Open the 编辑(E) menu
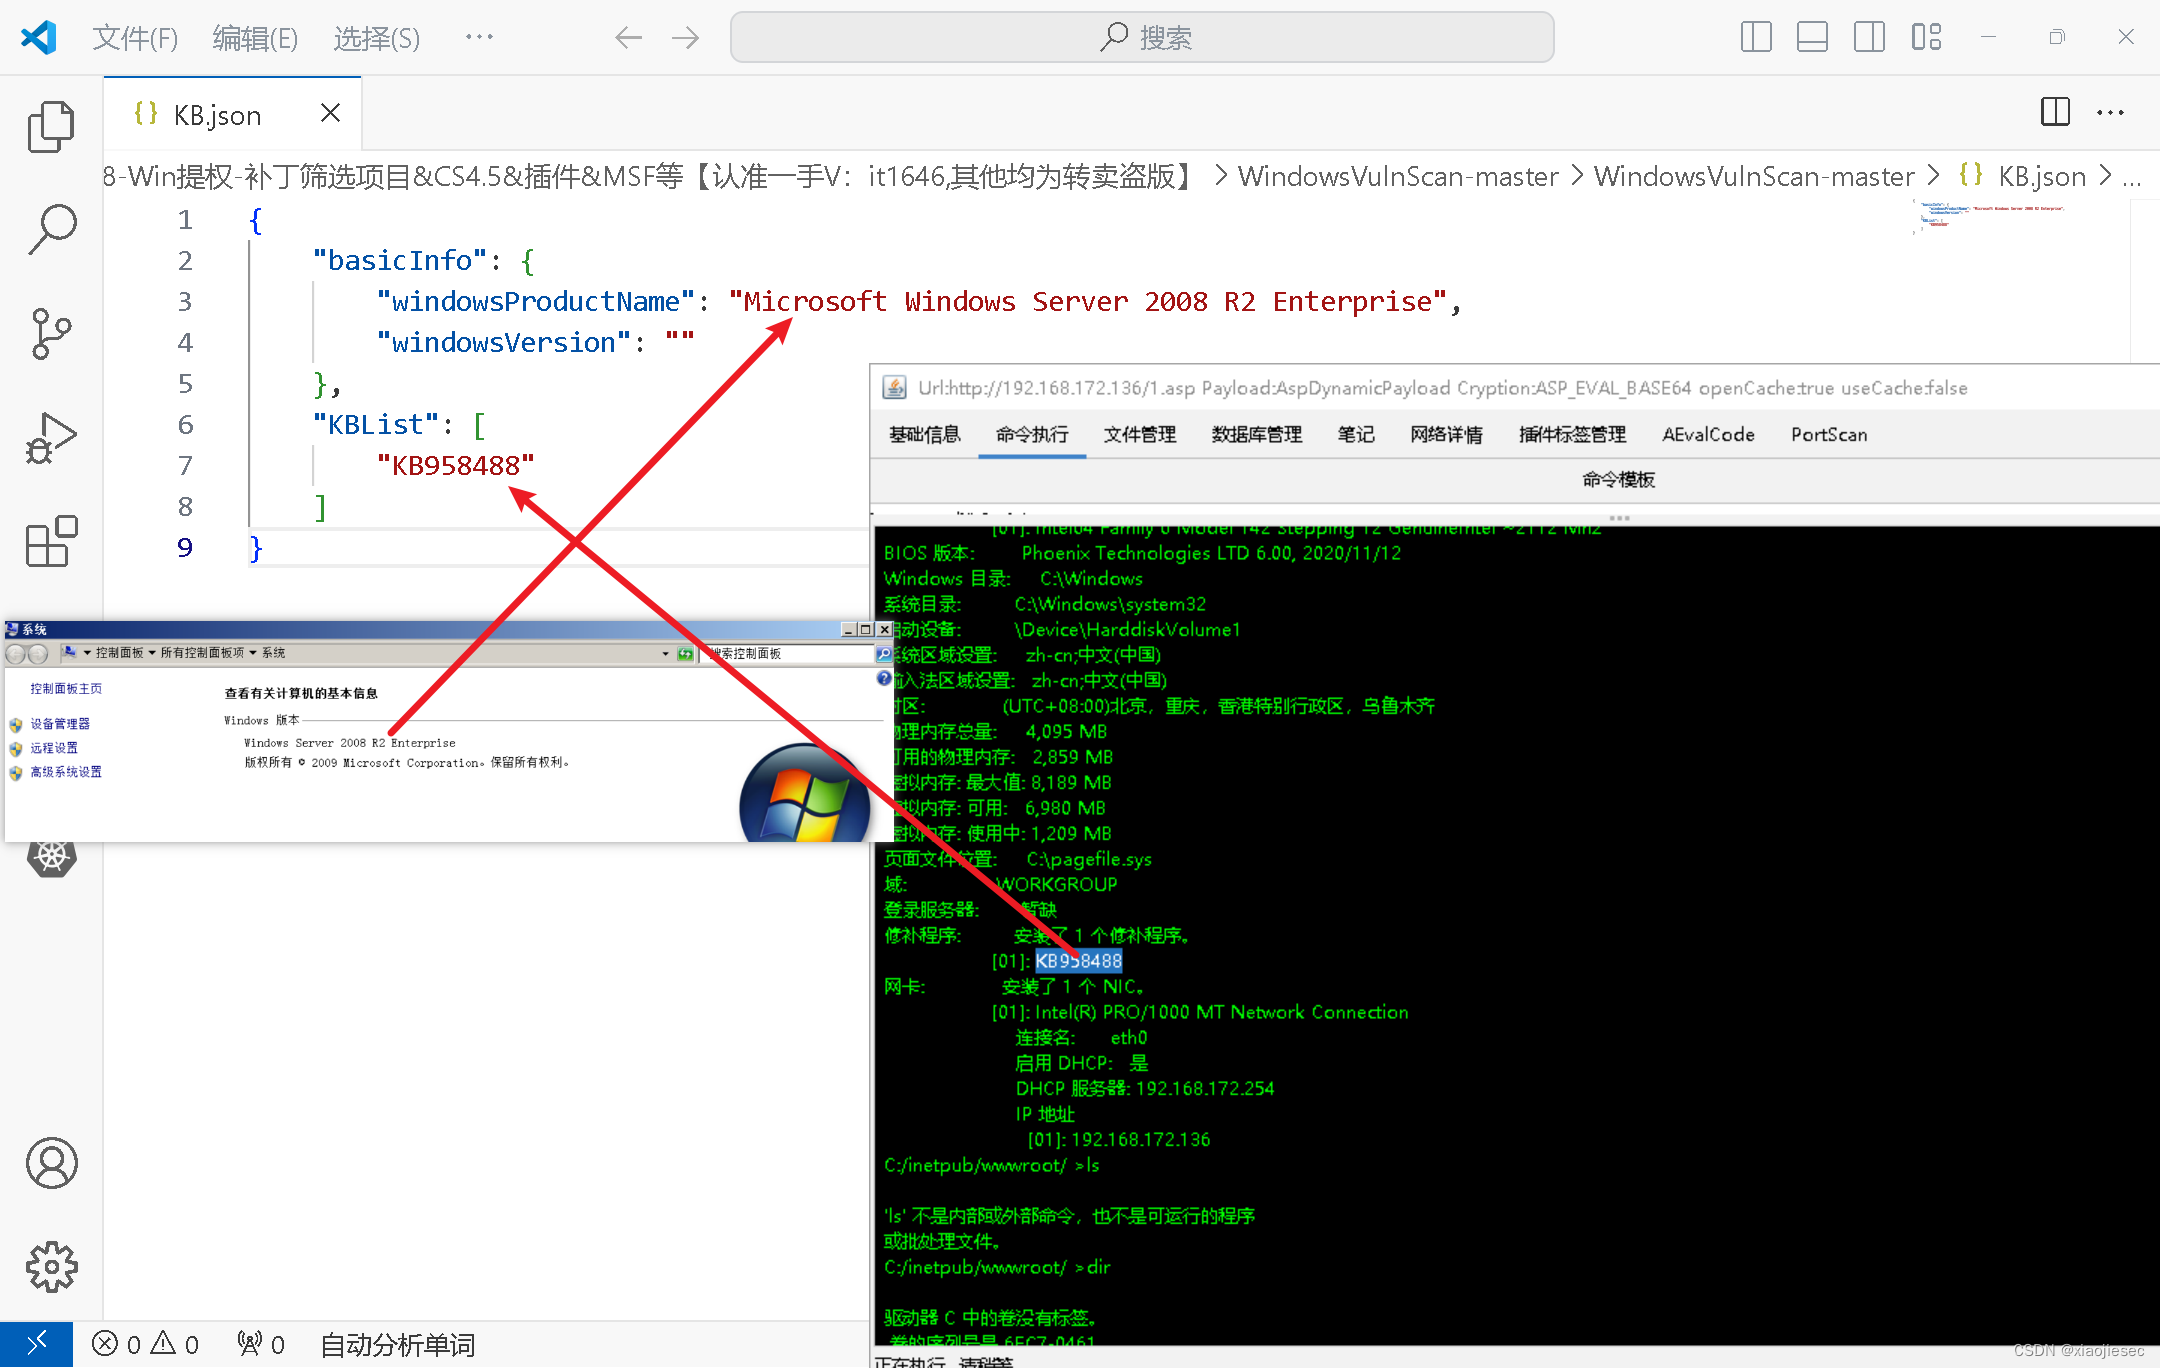This screenshot has width=2160, height=1368. point(255,38)
